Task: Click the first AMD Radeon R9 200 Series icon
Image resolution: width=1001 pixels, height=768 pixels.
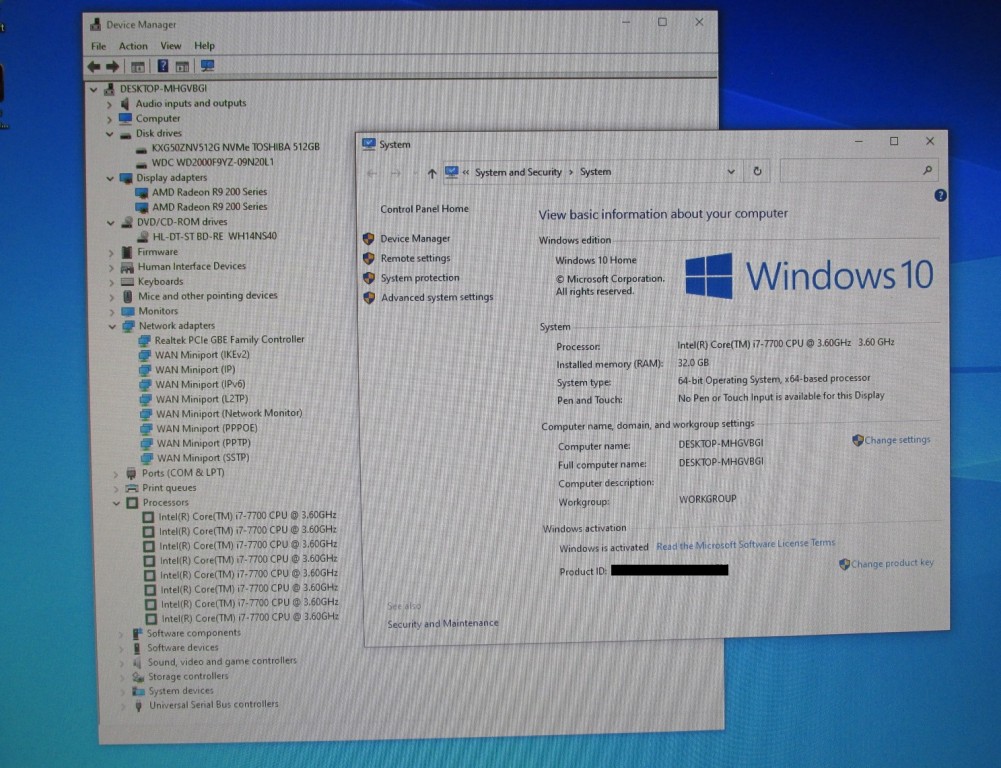Action: 142,192
